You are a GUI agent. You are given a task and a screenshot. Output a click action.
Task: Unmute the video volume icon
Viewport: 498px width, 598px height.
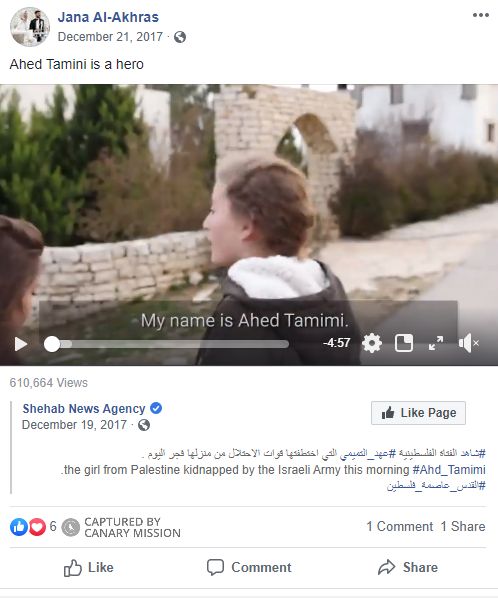click(x=469, y=343)
